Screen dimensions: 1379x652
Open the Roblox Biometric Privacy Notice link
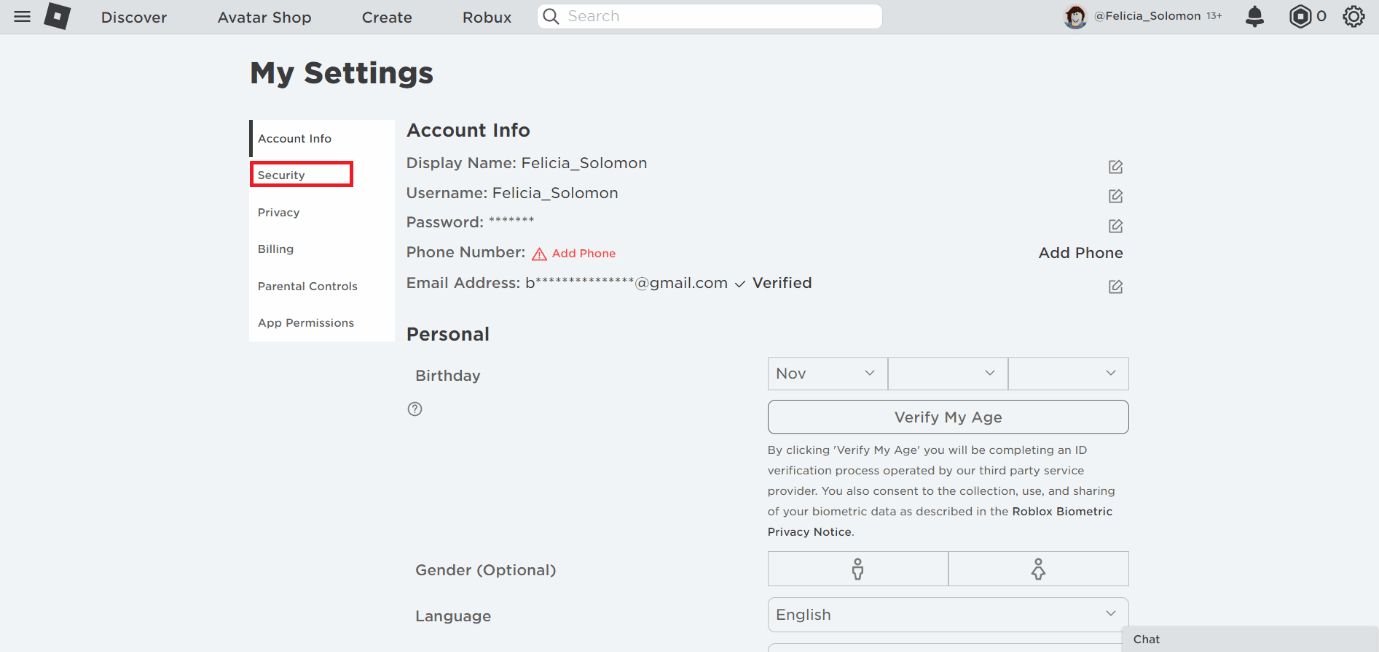click(x=940, y=522)
